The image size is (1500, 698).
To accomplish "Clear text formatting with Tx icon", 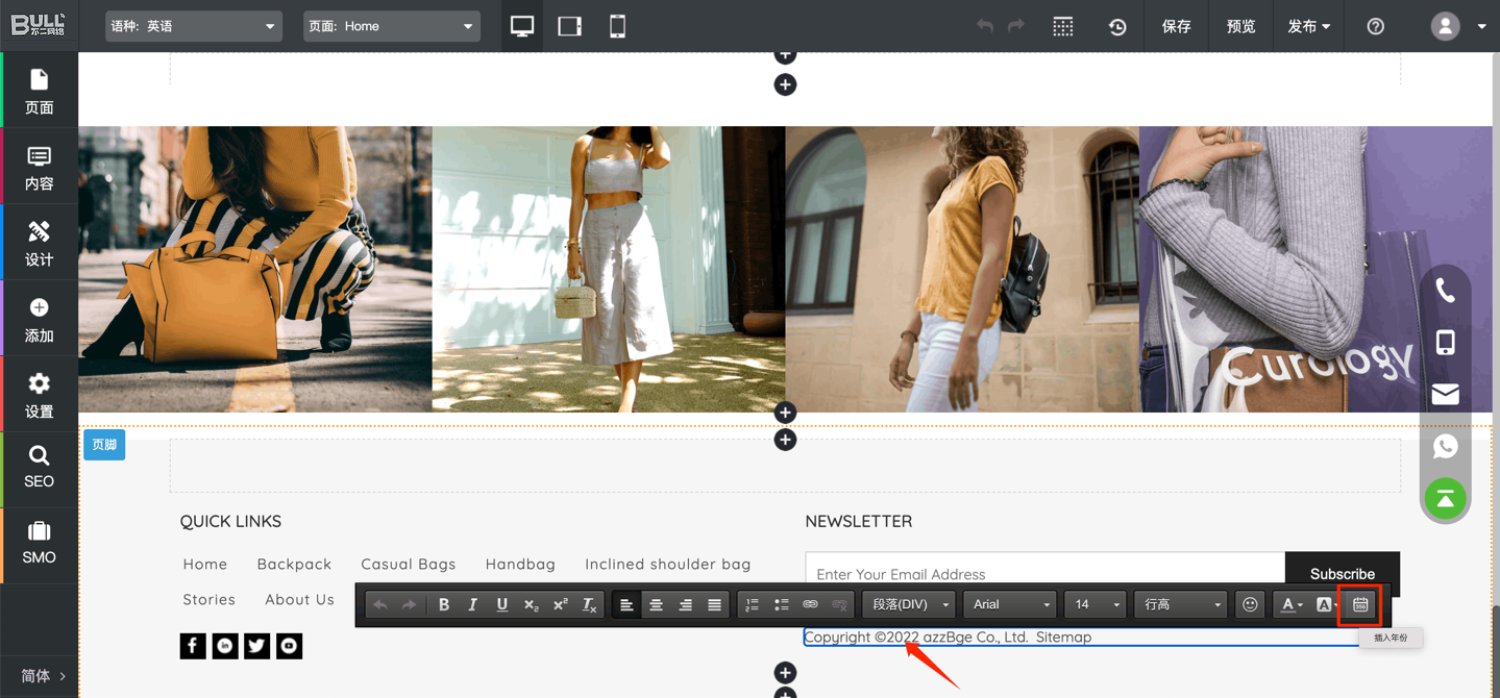I will click(590, 605).
